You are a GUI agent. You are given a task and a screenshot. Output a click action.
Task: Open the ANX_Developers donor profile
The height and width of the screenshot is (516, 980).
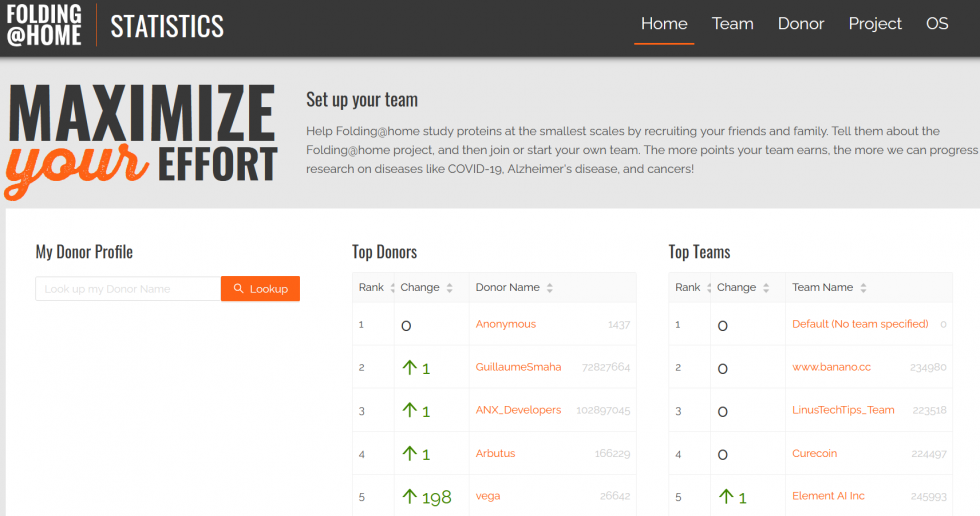(518, 410)
